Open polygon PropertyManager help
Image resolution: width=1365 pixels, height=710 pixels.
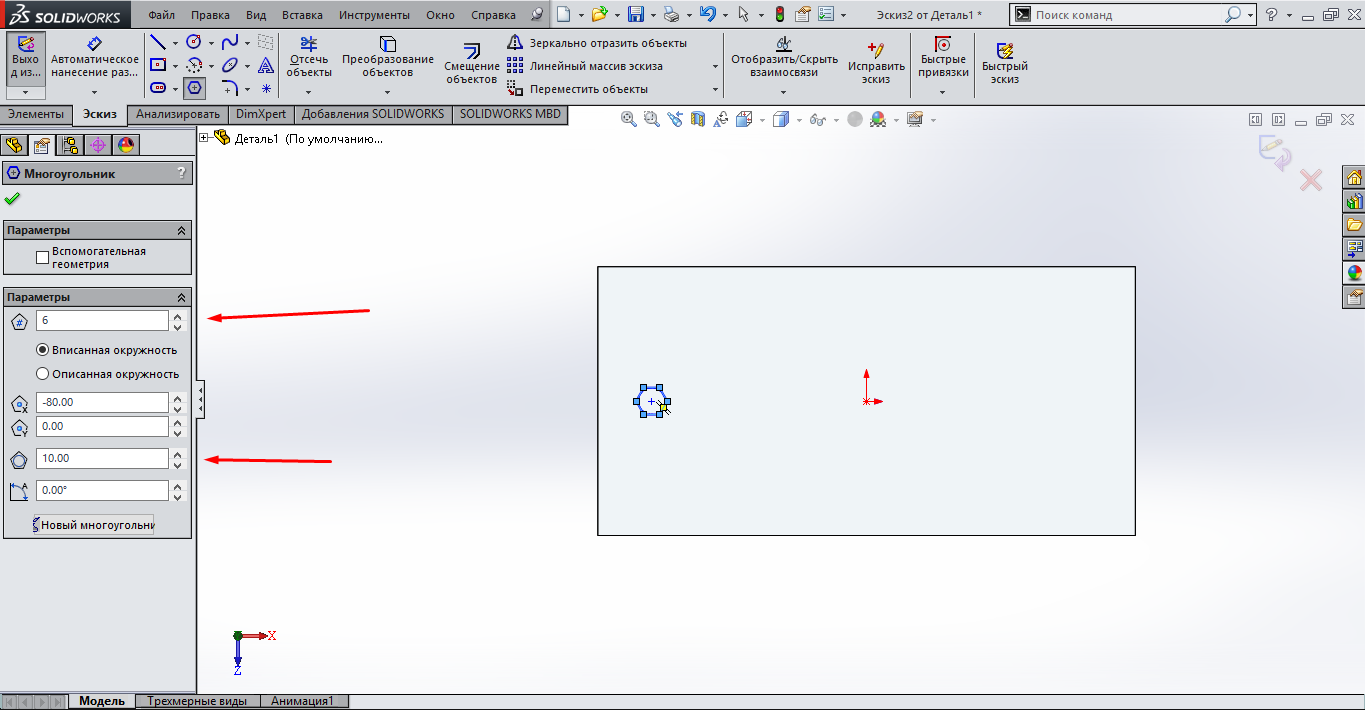click(x=181, y=173)
